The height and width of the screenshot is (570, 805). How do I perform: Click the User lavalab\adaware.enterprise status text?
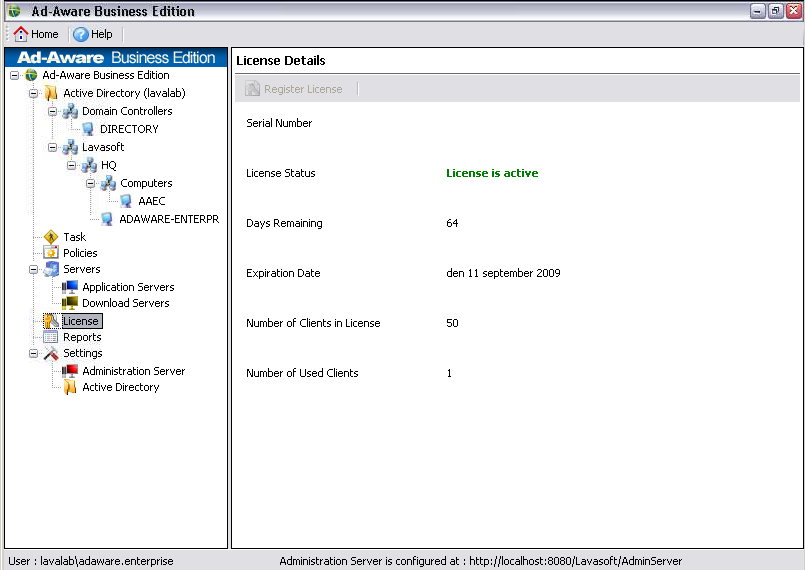click(90, 561)
